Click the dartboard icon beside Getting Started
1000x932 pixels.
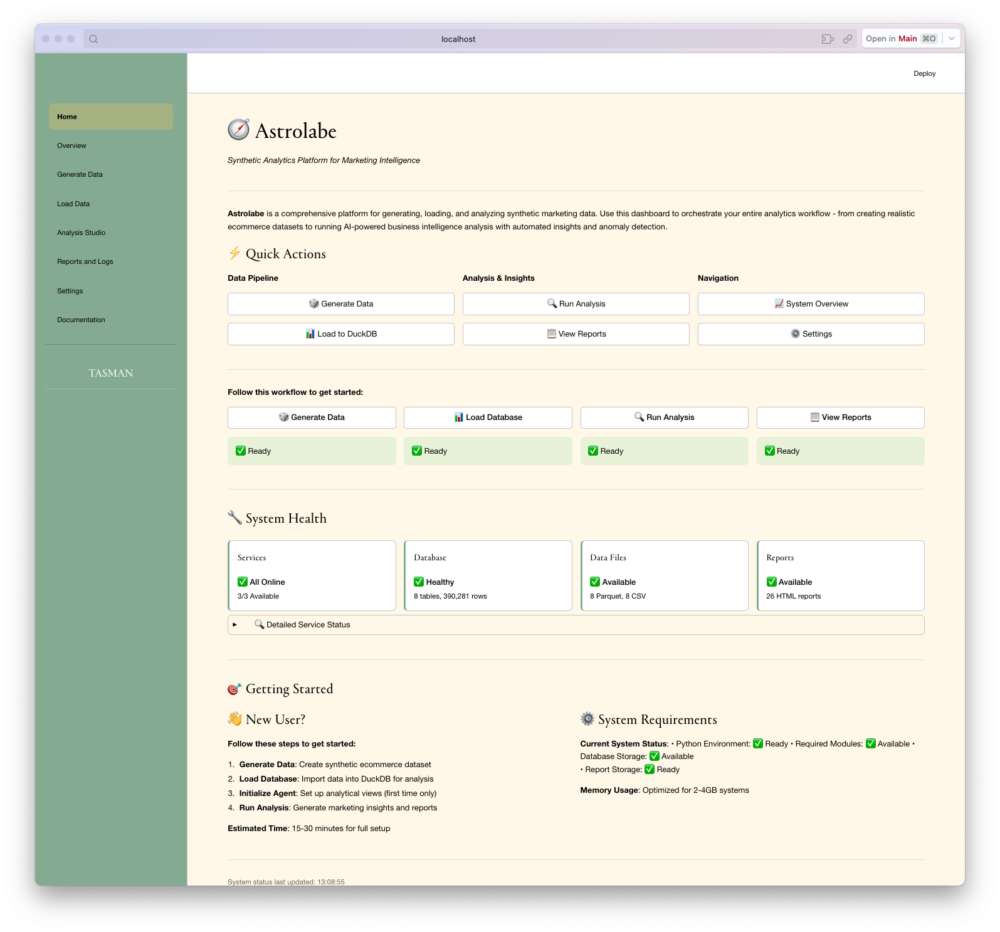click(234, 688)
